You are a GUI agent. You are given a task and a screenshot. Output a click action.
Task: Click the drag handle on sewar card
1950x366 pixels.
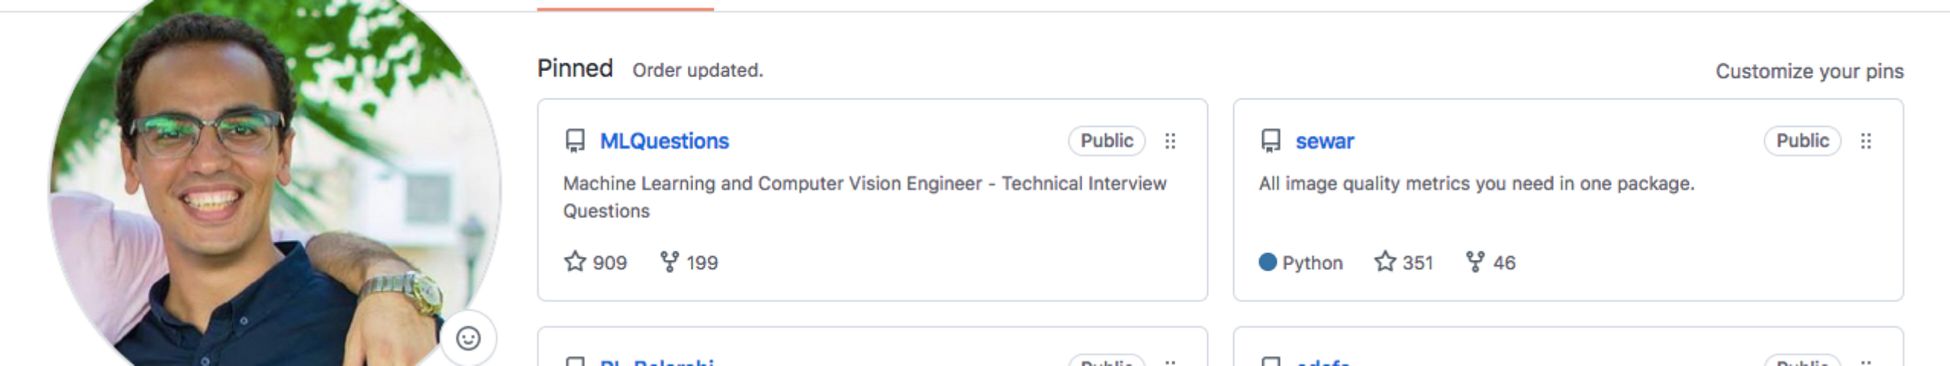click(1865, 141)
